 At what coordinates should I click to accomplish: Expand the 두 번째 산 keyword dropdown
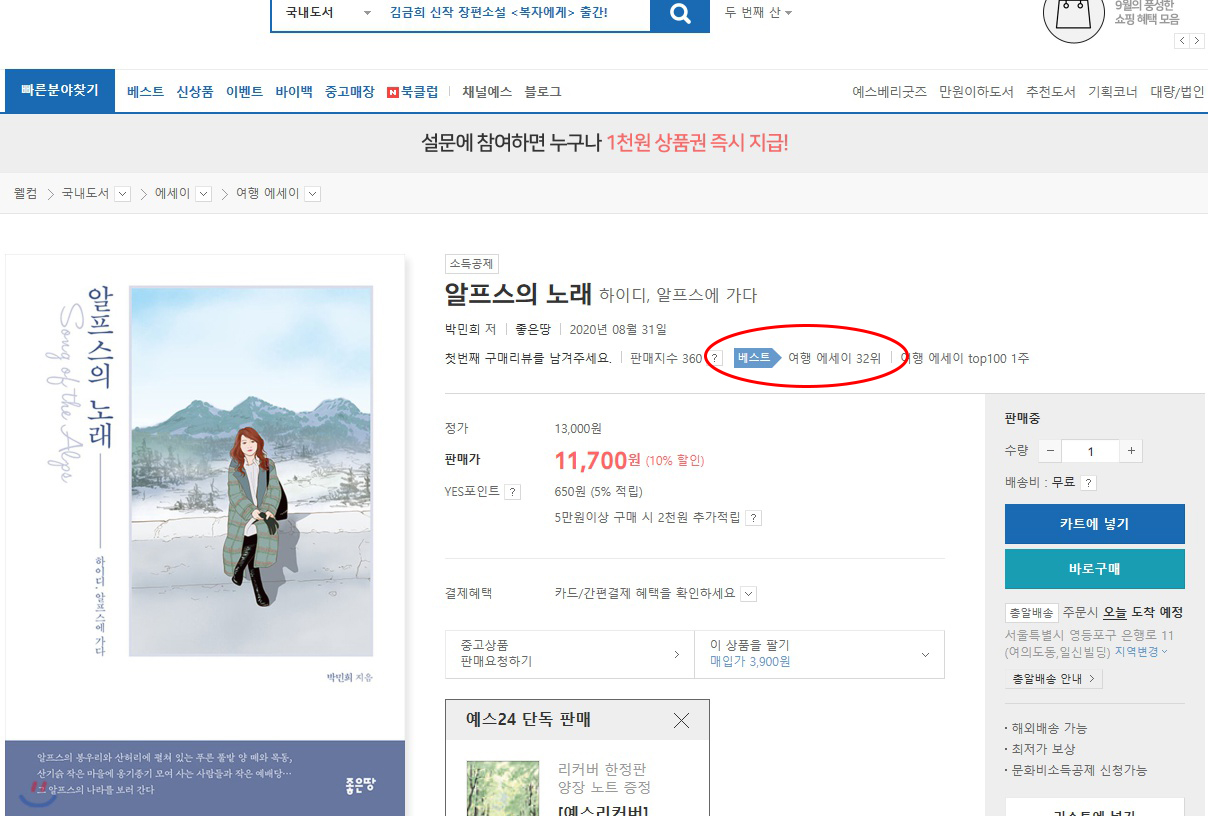(x=758, y=13)
